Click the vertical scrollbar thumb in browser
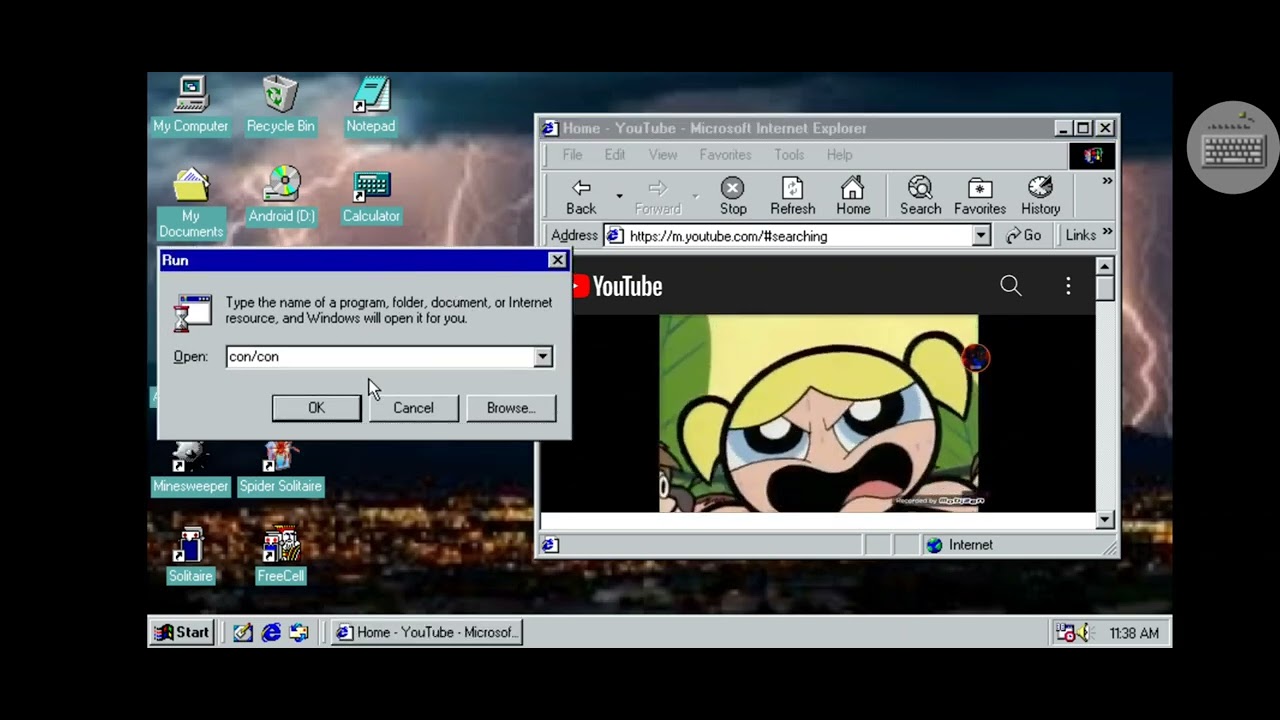Viewport: 1280px width, 720px height. click(x=1105, y=288)
